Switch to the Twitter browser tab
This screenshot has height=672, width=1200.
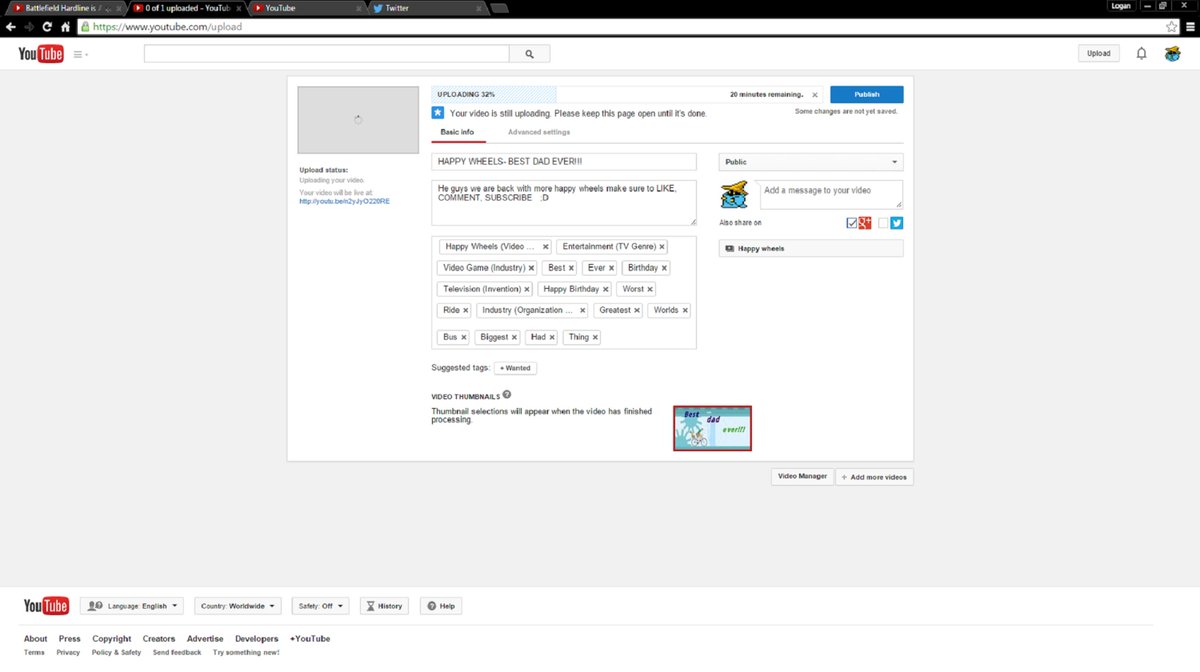(425, 7)
